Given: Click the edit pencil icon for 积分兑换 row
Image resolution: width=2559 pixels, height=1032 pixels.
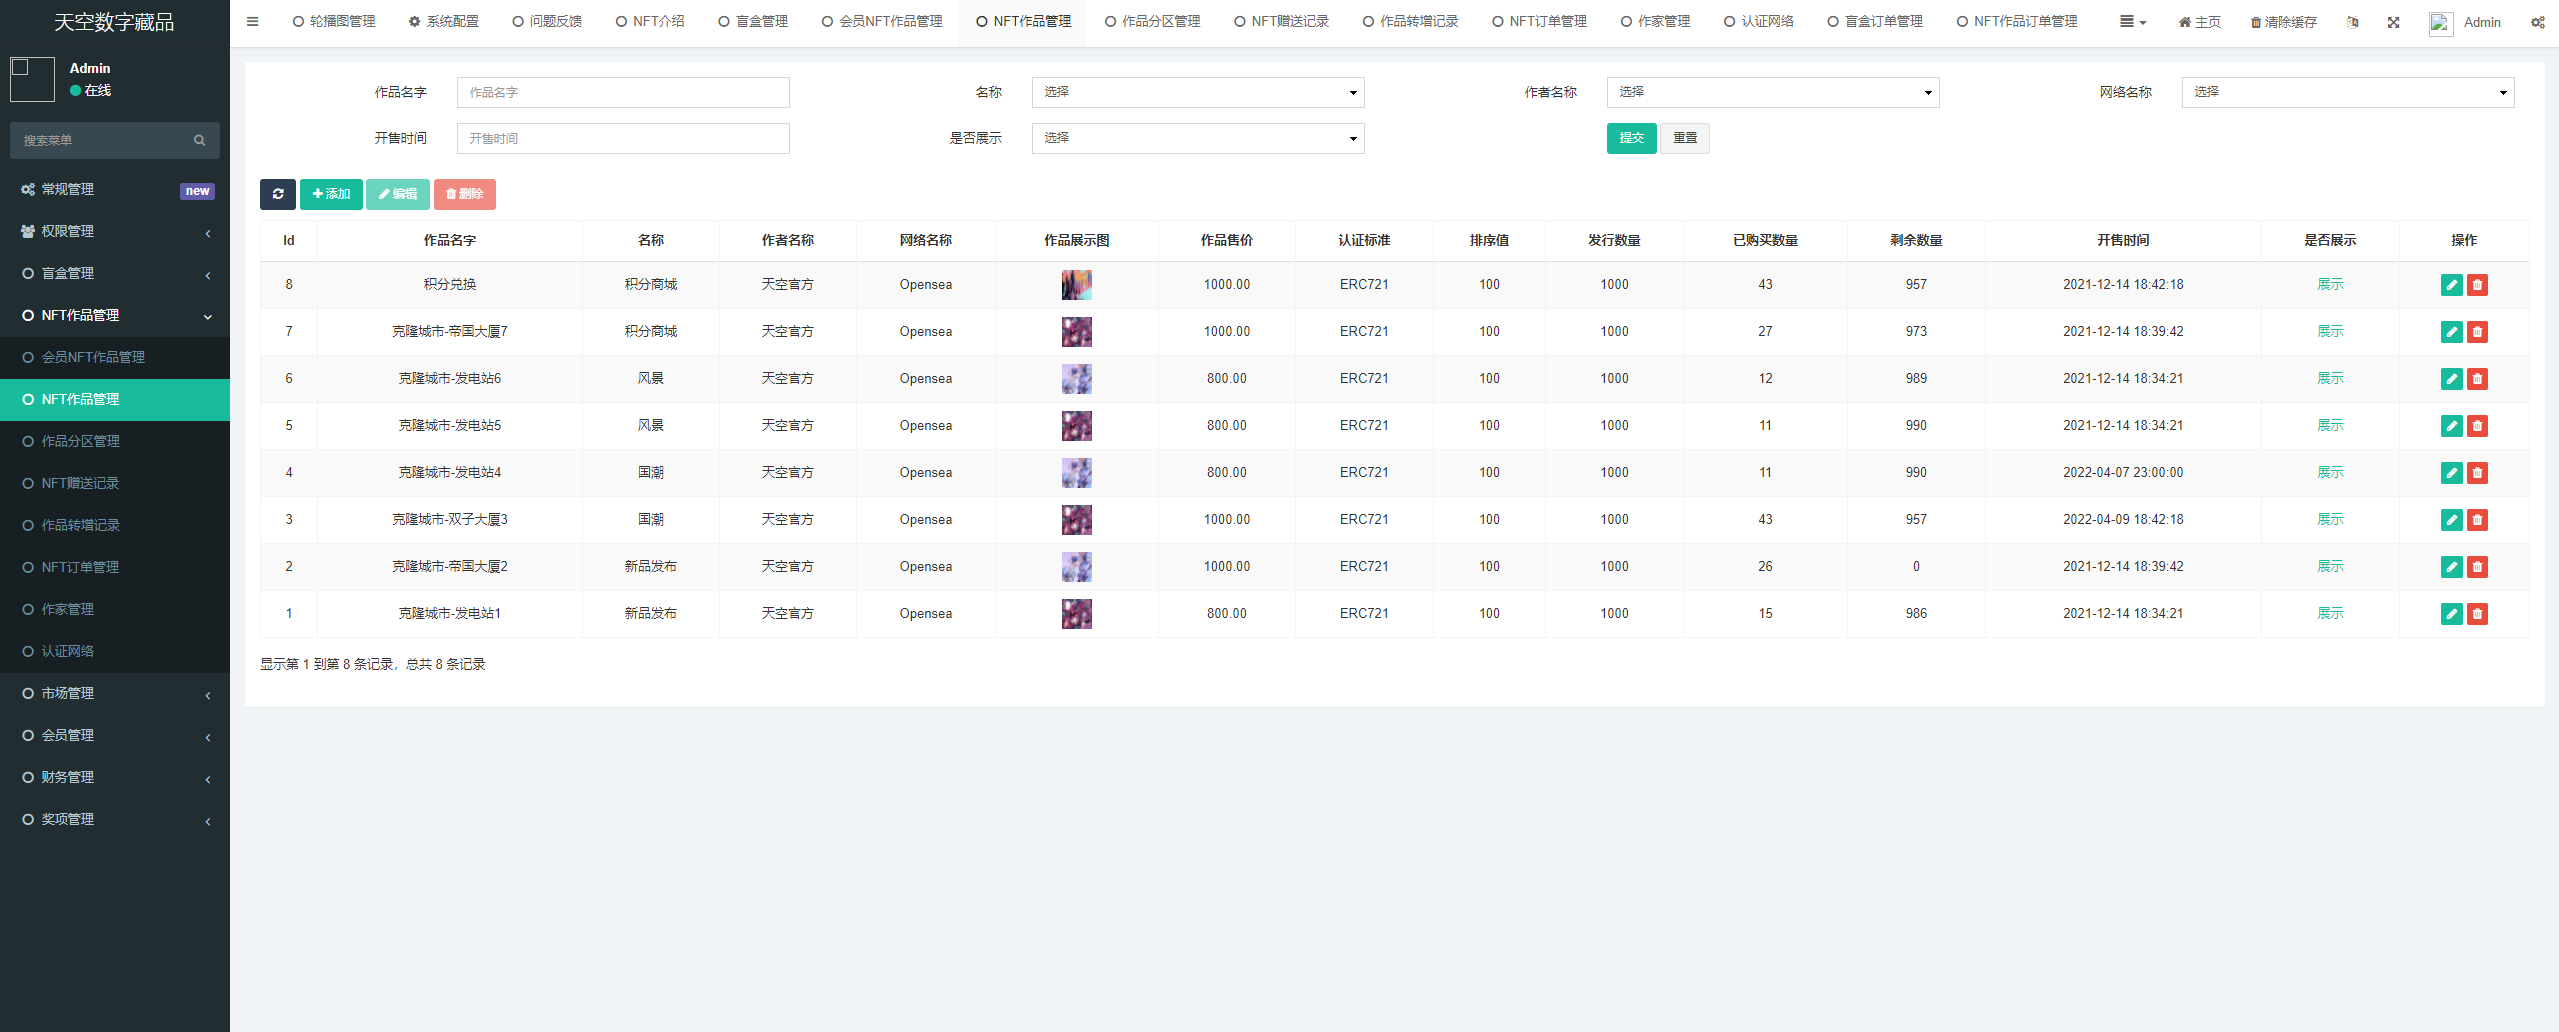Looking at the screenshot, I should pyautogui.click(x=2451, y=285).
